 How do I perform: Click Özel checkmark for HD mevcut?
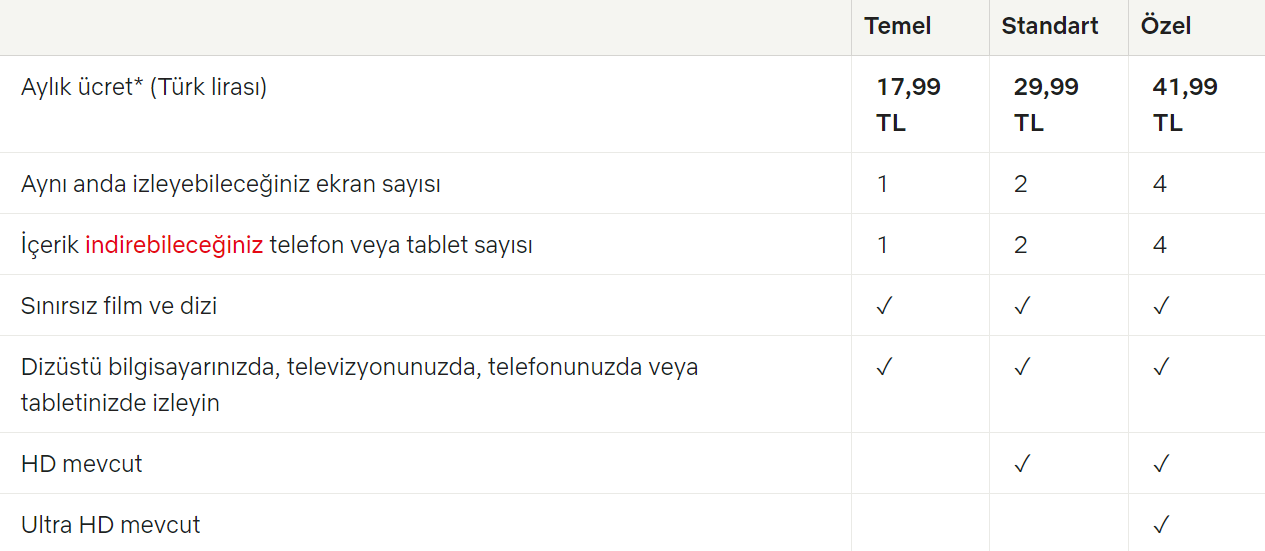click(1161, 464)
